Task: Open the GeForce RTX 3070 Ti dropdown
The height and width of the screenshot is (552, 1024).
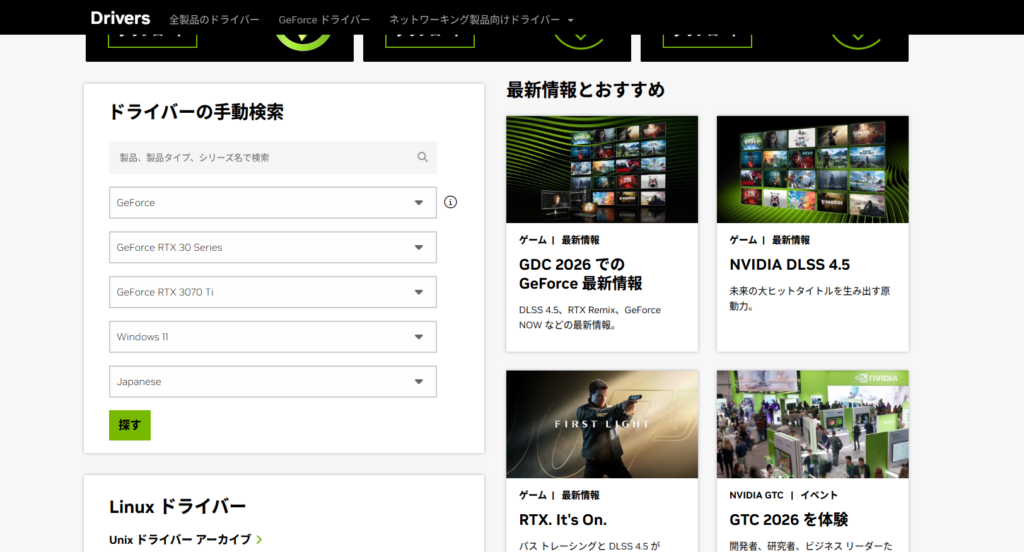Action: (273, 292)
